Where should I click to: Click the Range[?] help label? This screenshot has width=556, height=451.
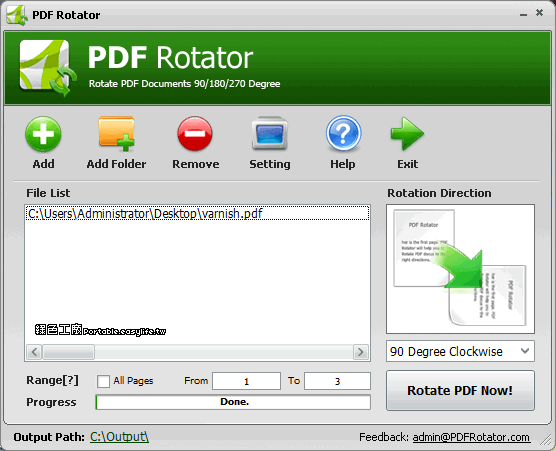[x=52, y=380]
